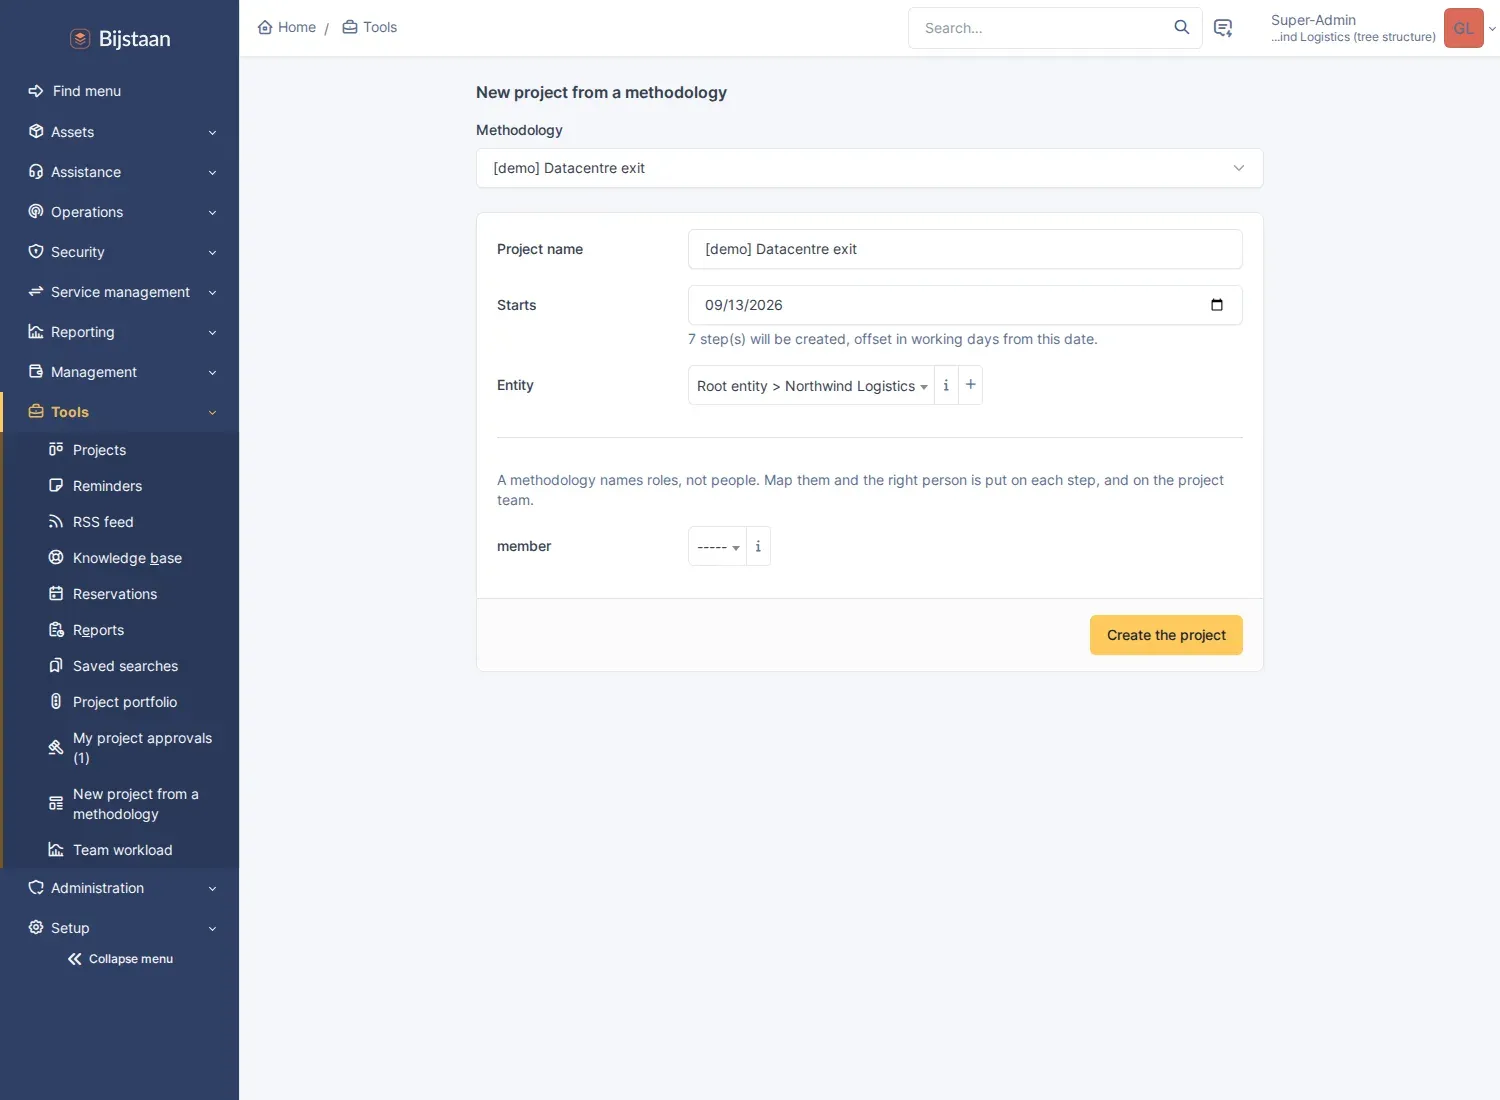Click Create the project button
The height and width of the screenshot is (1100, 1500).
1166,635
